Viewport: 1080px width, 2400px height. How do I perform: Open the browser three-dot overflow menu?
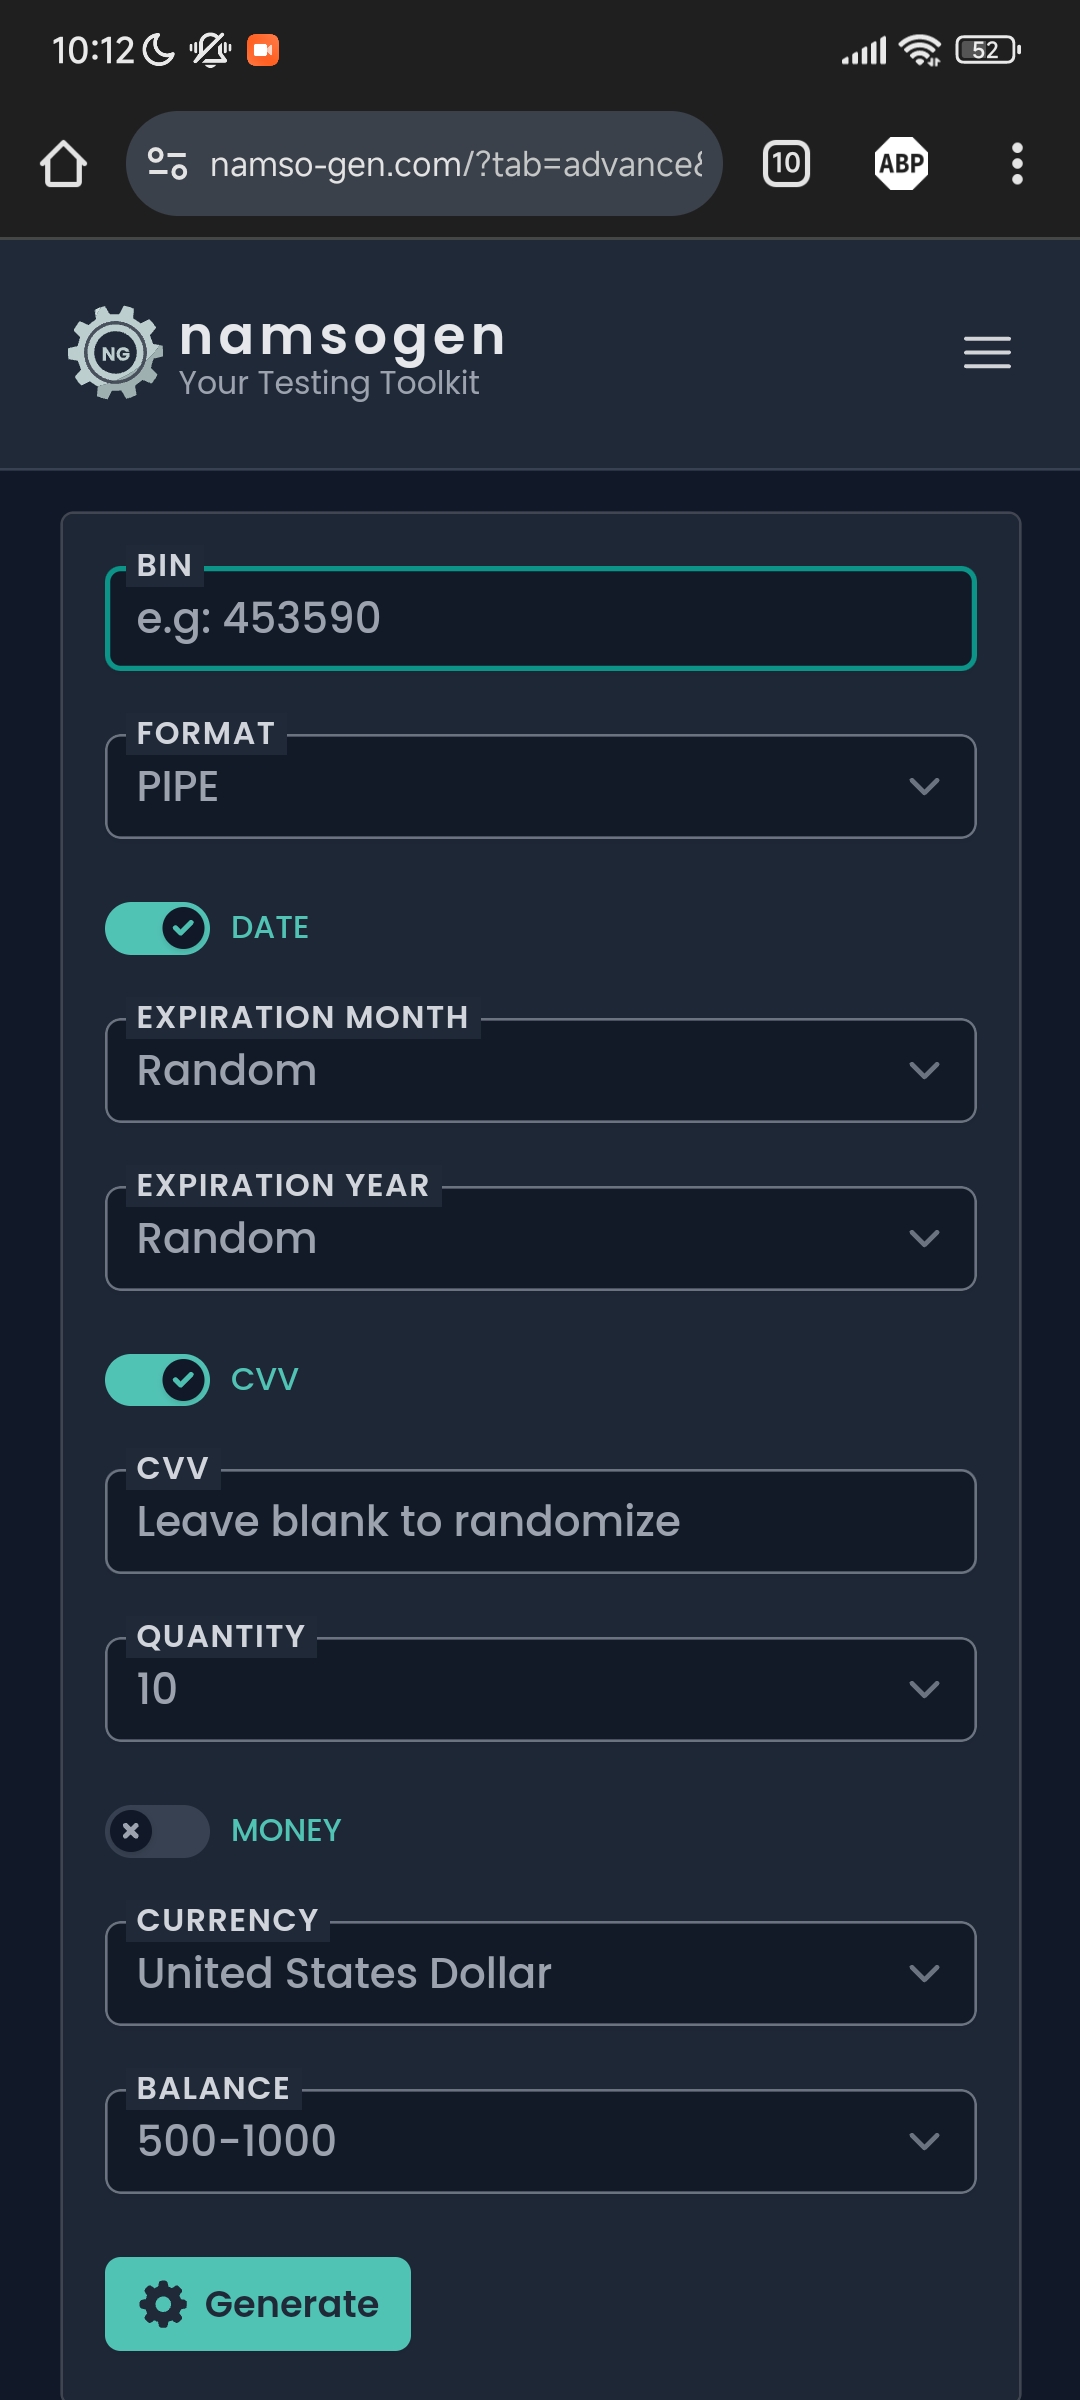click(1017, 163)
